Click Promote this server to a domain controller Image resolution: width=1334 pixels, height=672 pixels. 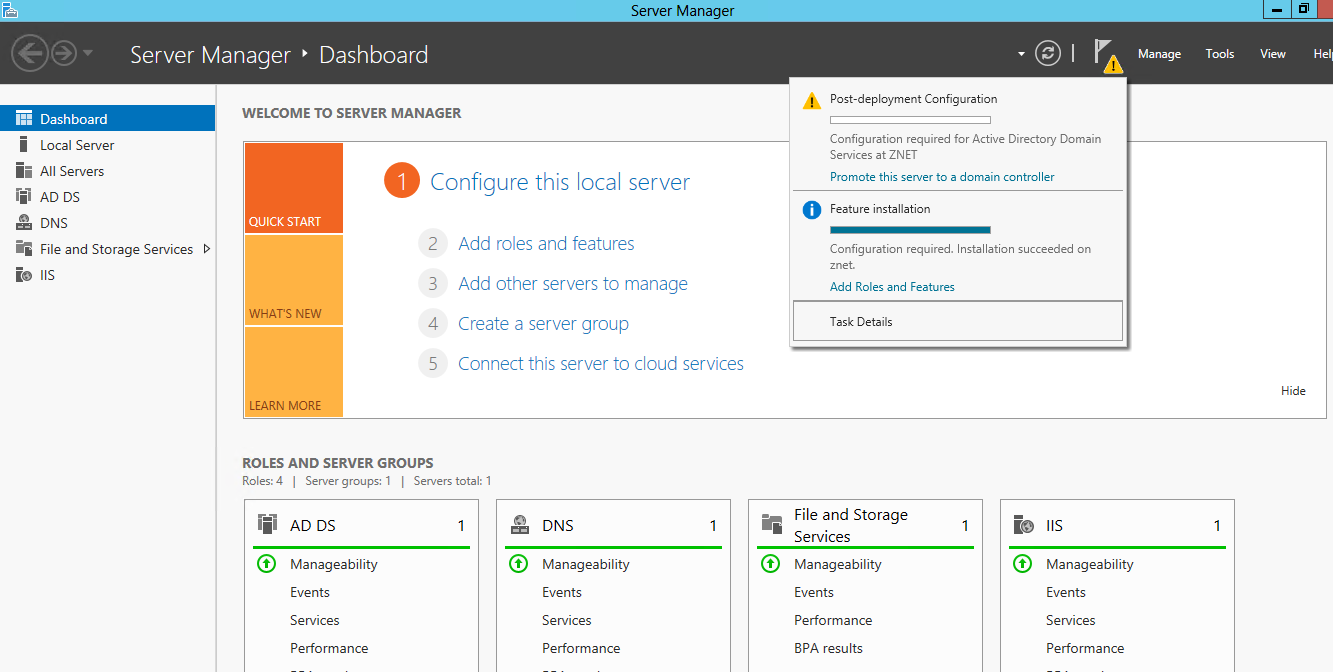942,177
